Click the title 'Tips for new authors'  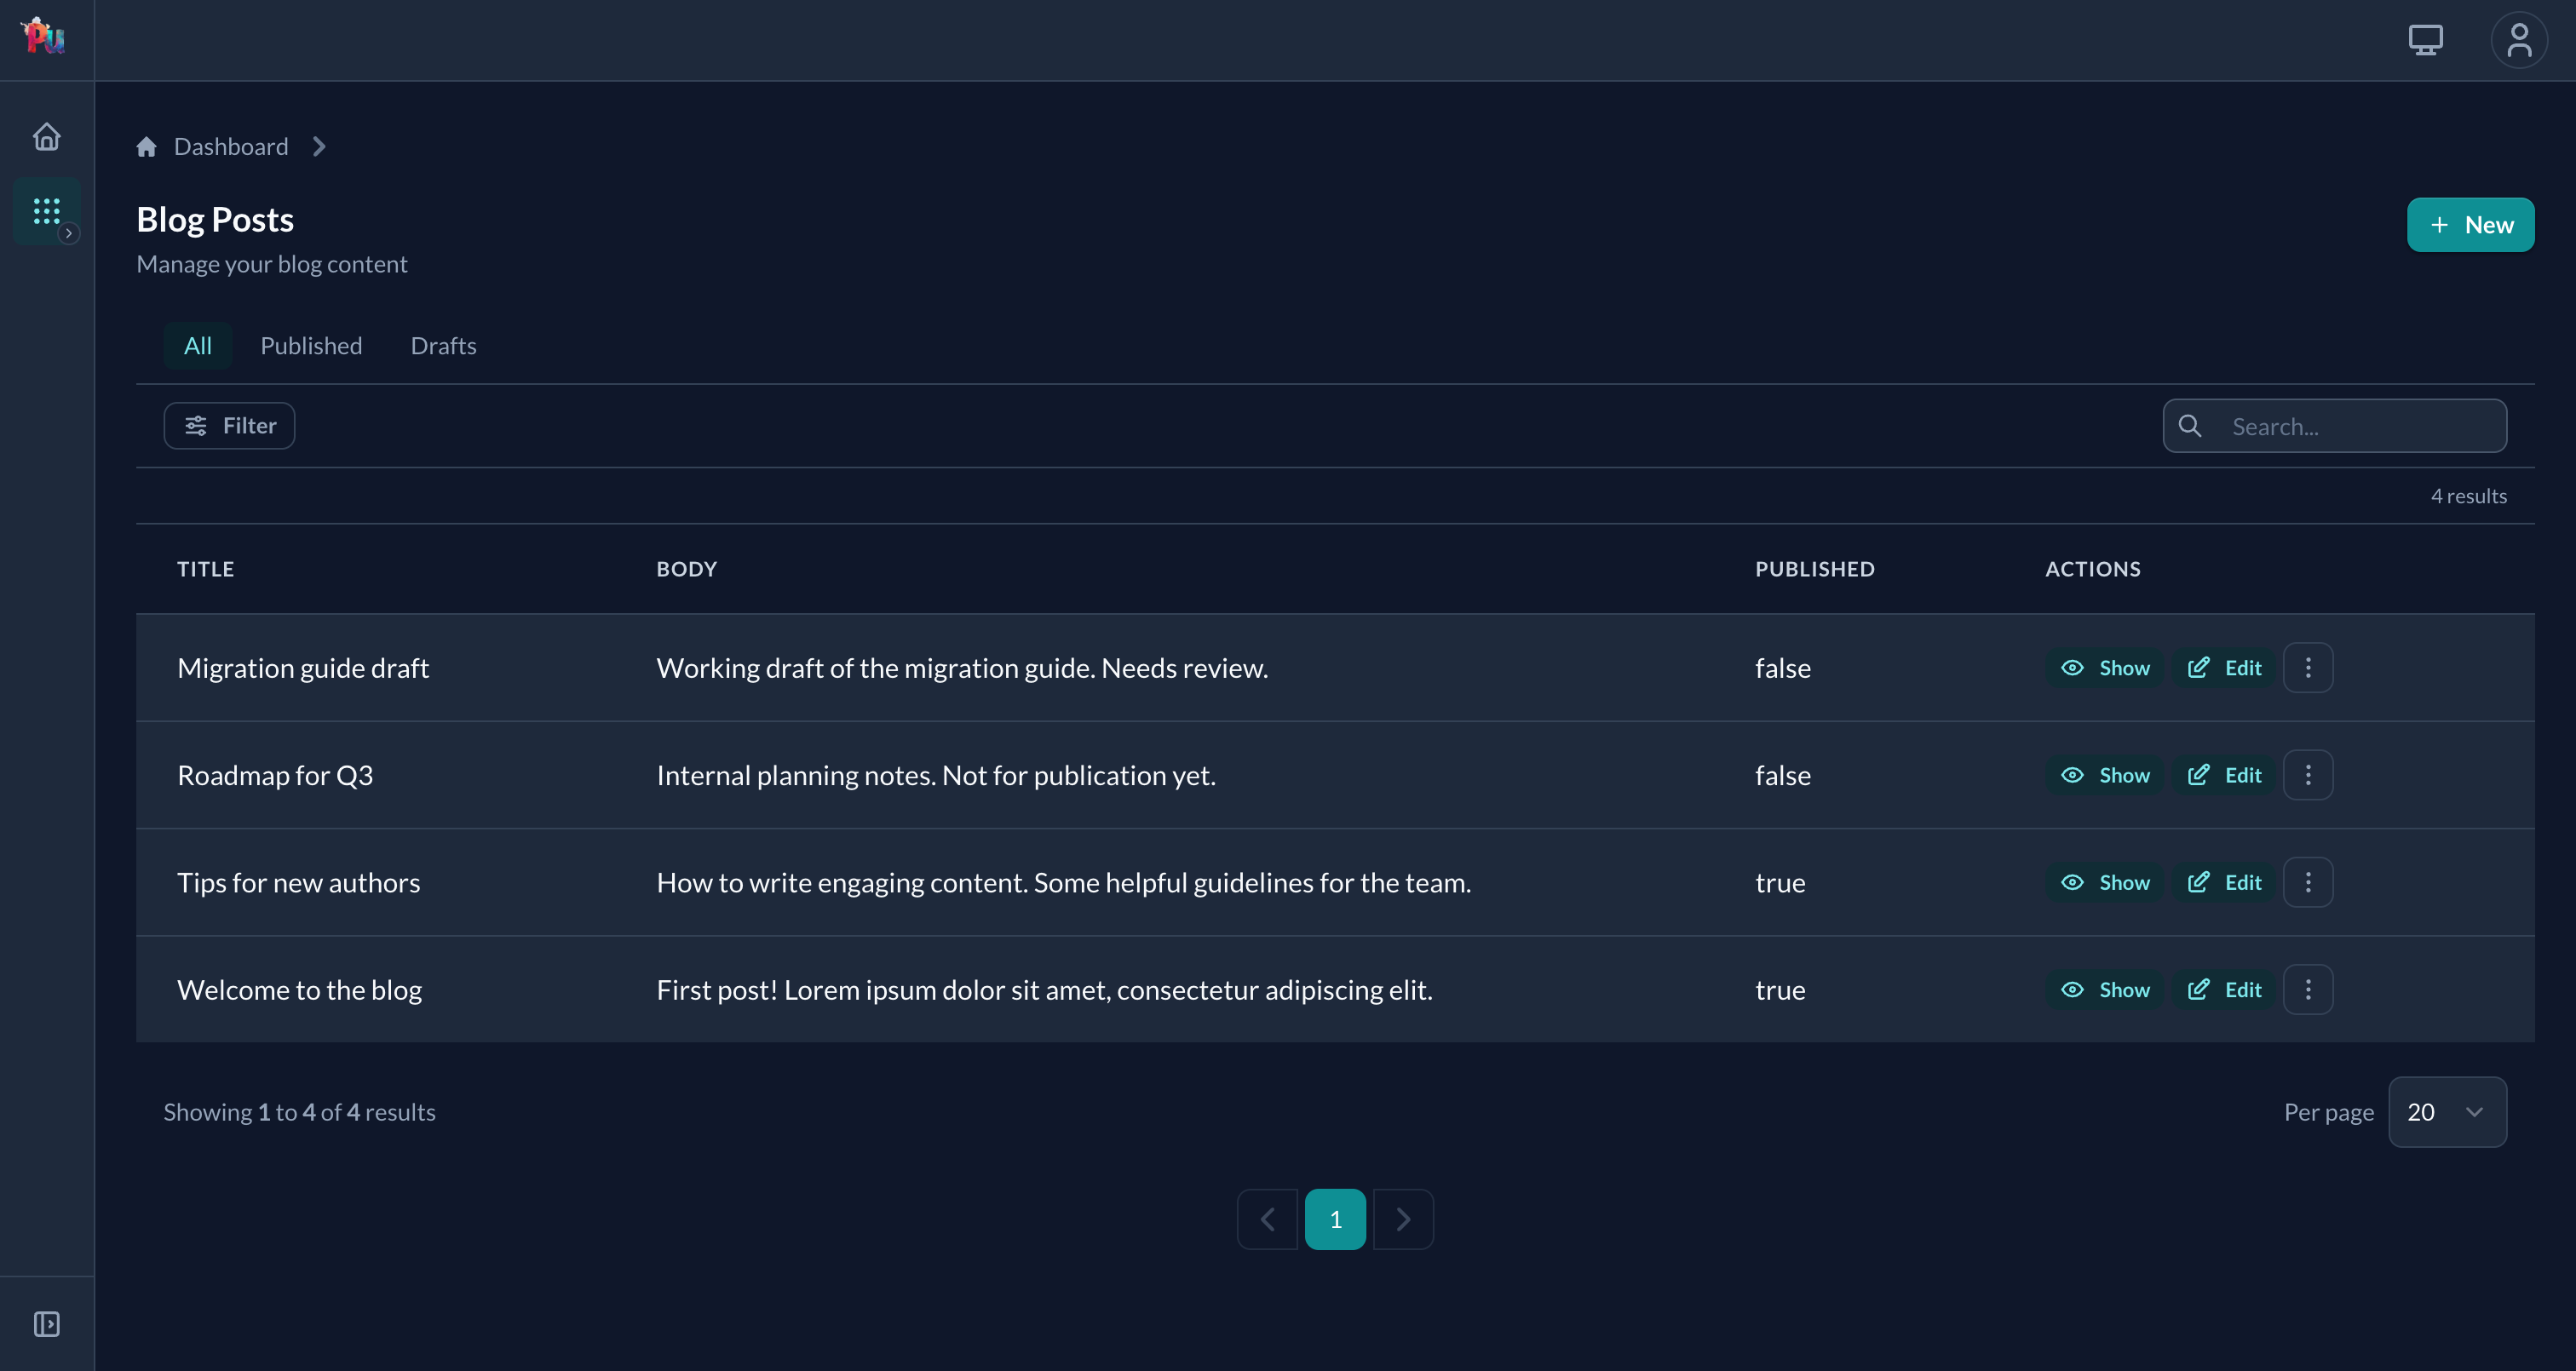298,882
